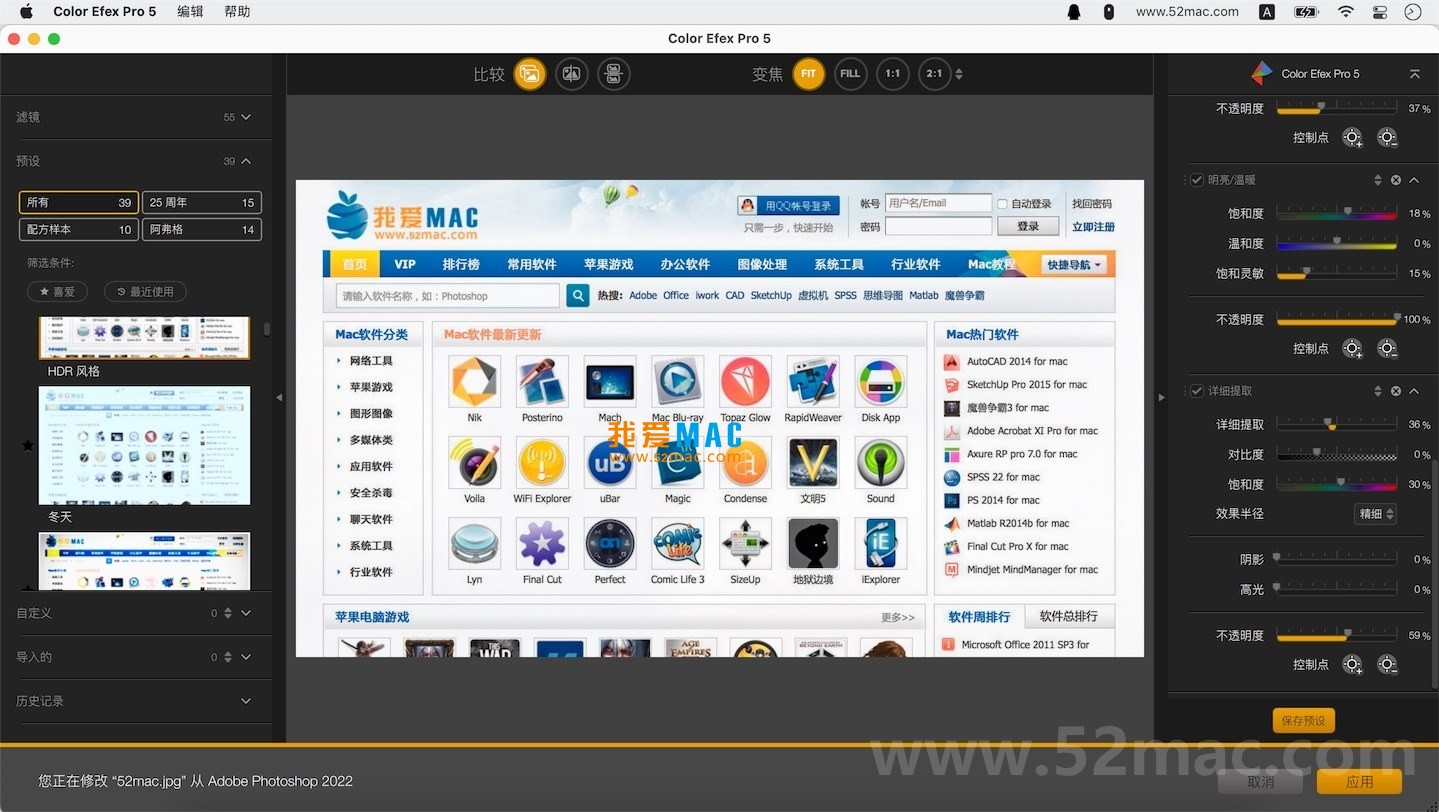1439x812 pixels.
Task: Select the 冬天 preset thumbnail
Action: click(144, 445)
